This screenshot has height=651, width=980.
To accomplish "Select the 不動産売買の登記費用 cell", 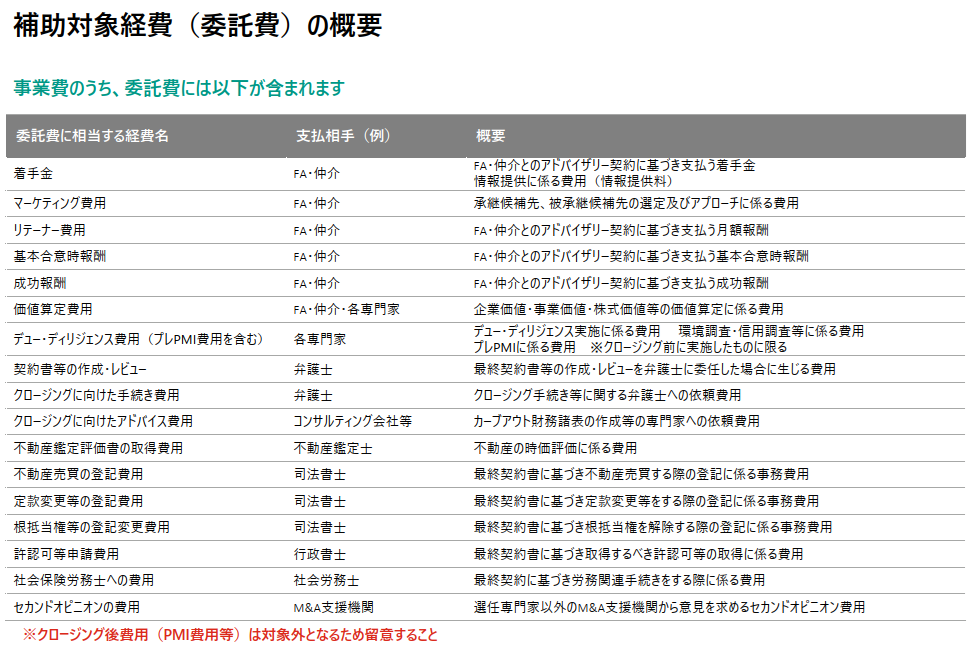I will (78, 475).
